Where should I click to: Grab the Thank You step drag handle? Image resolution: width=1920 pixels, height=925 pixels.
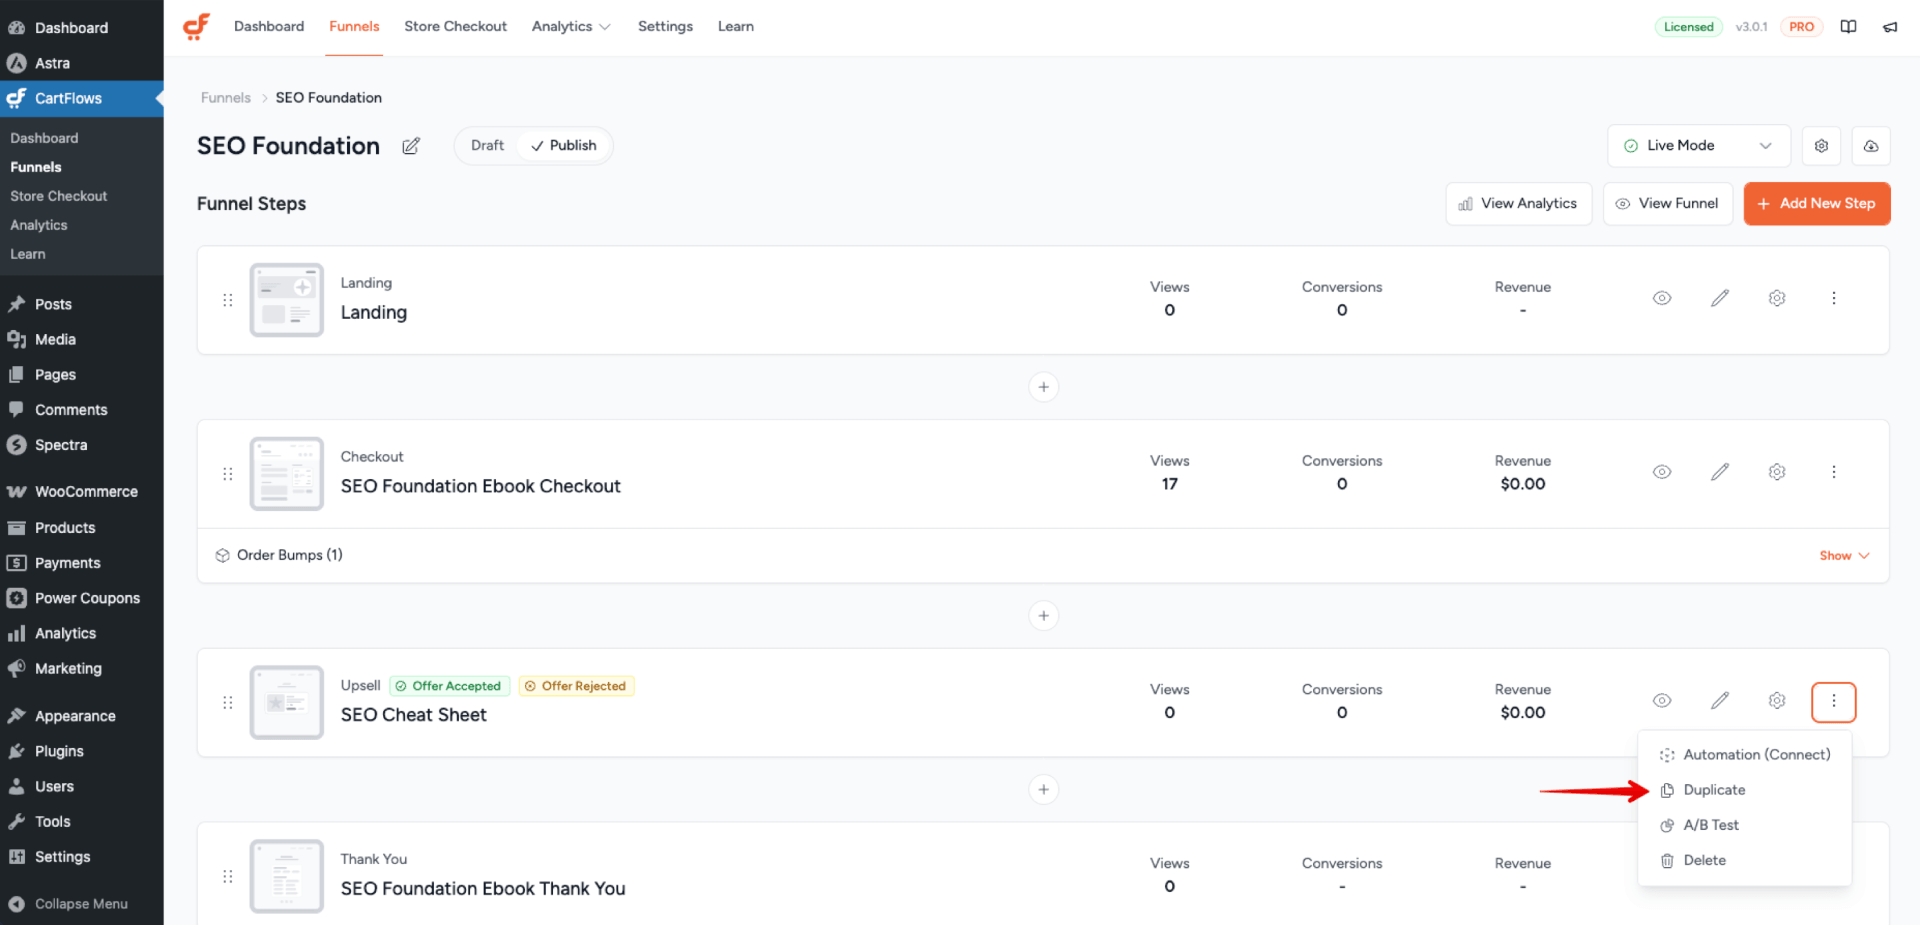click(x=228, y=877)
